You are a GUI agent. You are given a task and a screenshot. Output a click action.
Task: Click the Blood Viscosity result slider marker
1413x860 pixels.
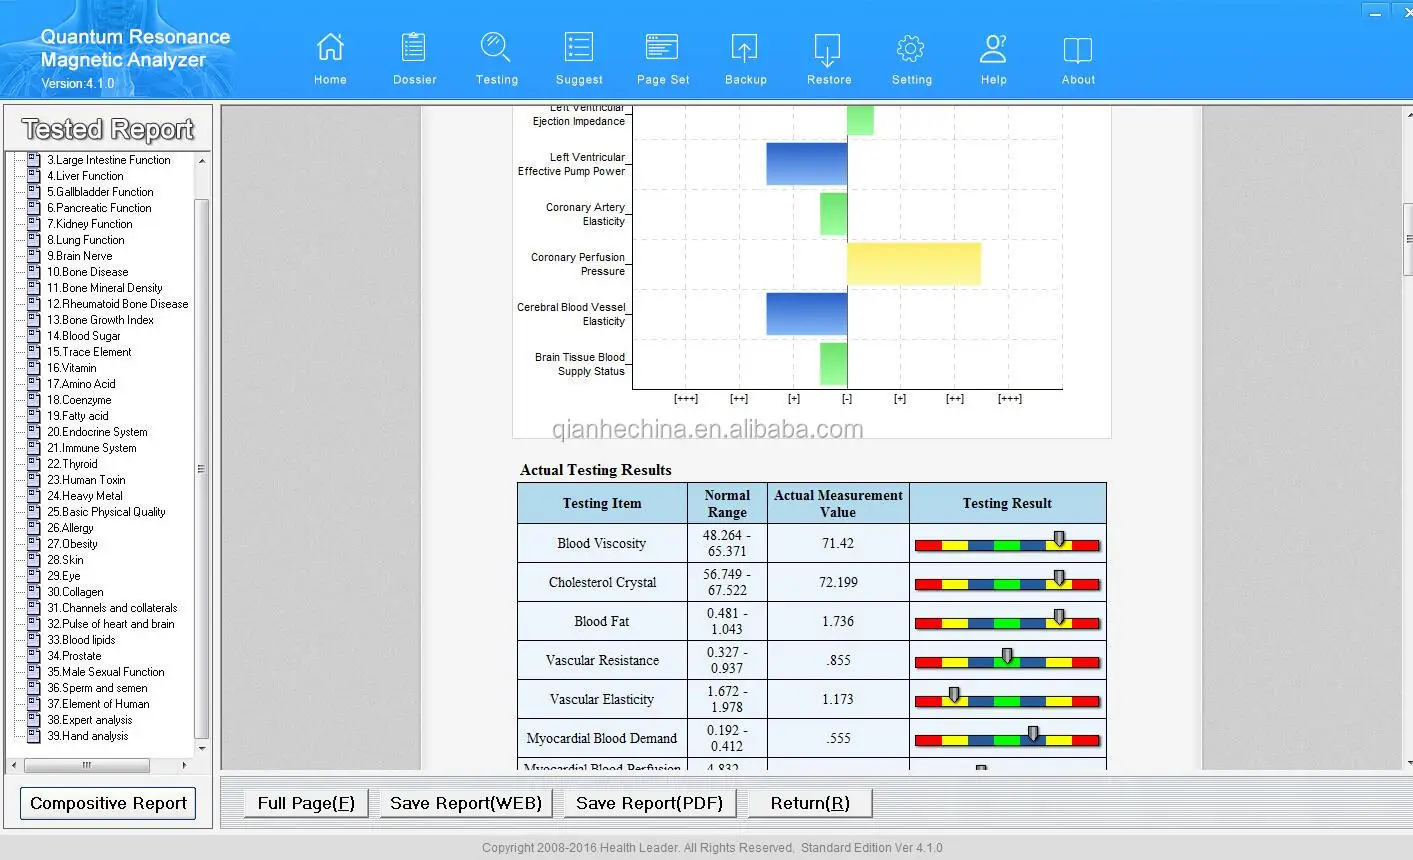tap(1059, 539)
